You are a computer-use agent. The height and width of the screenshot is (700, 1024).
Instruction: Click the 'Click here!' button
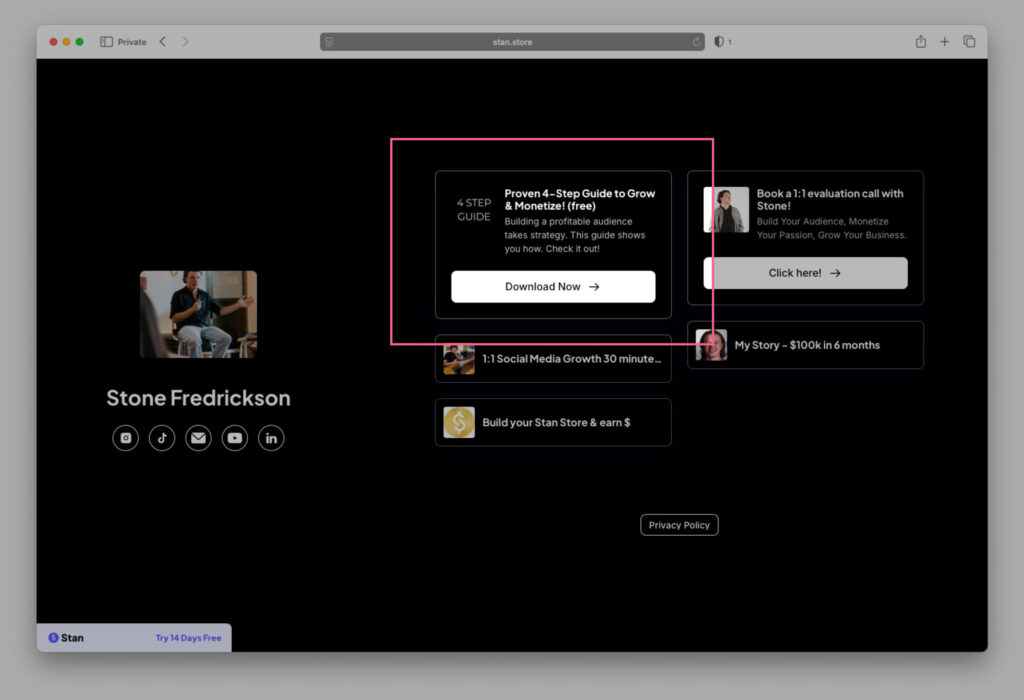805,273
